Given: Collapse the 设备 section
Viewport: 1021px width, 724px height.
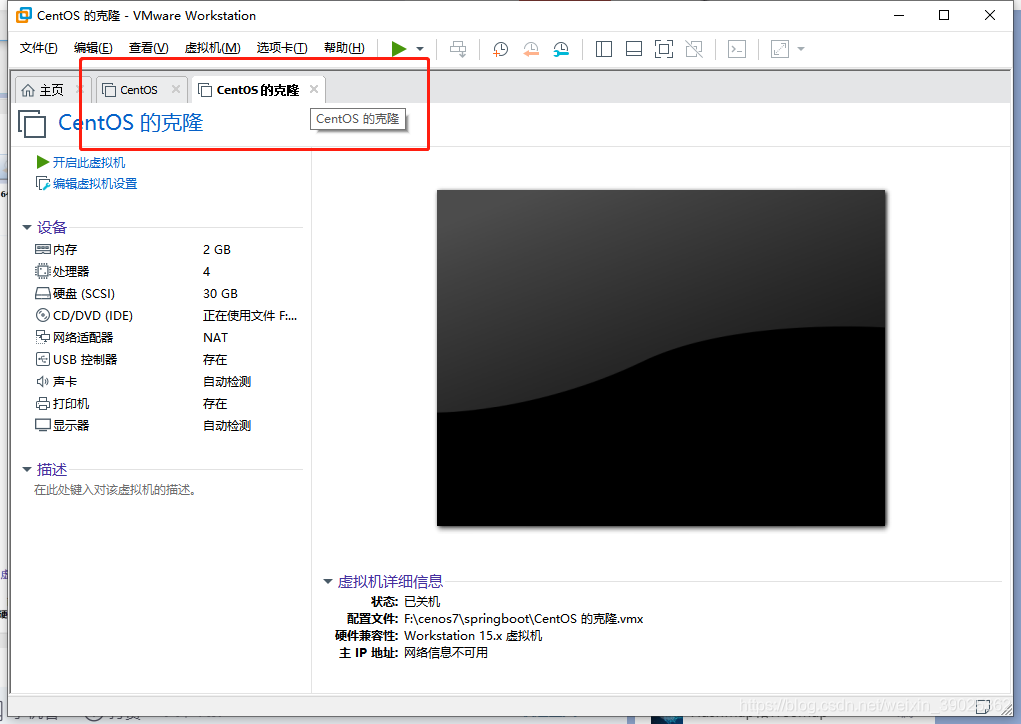Looking at the screenshot, I should (27, 227).
